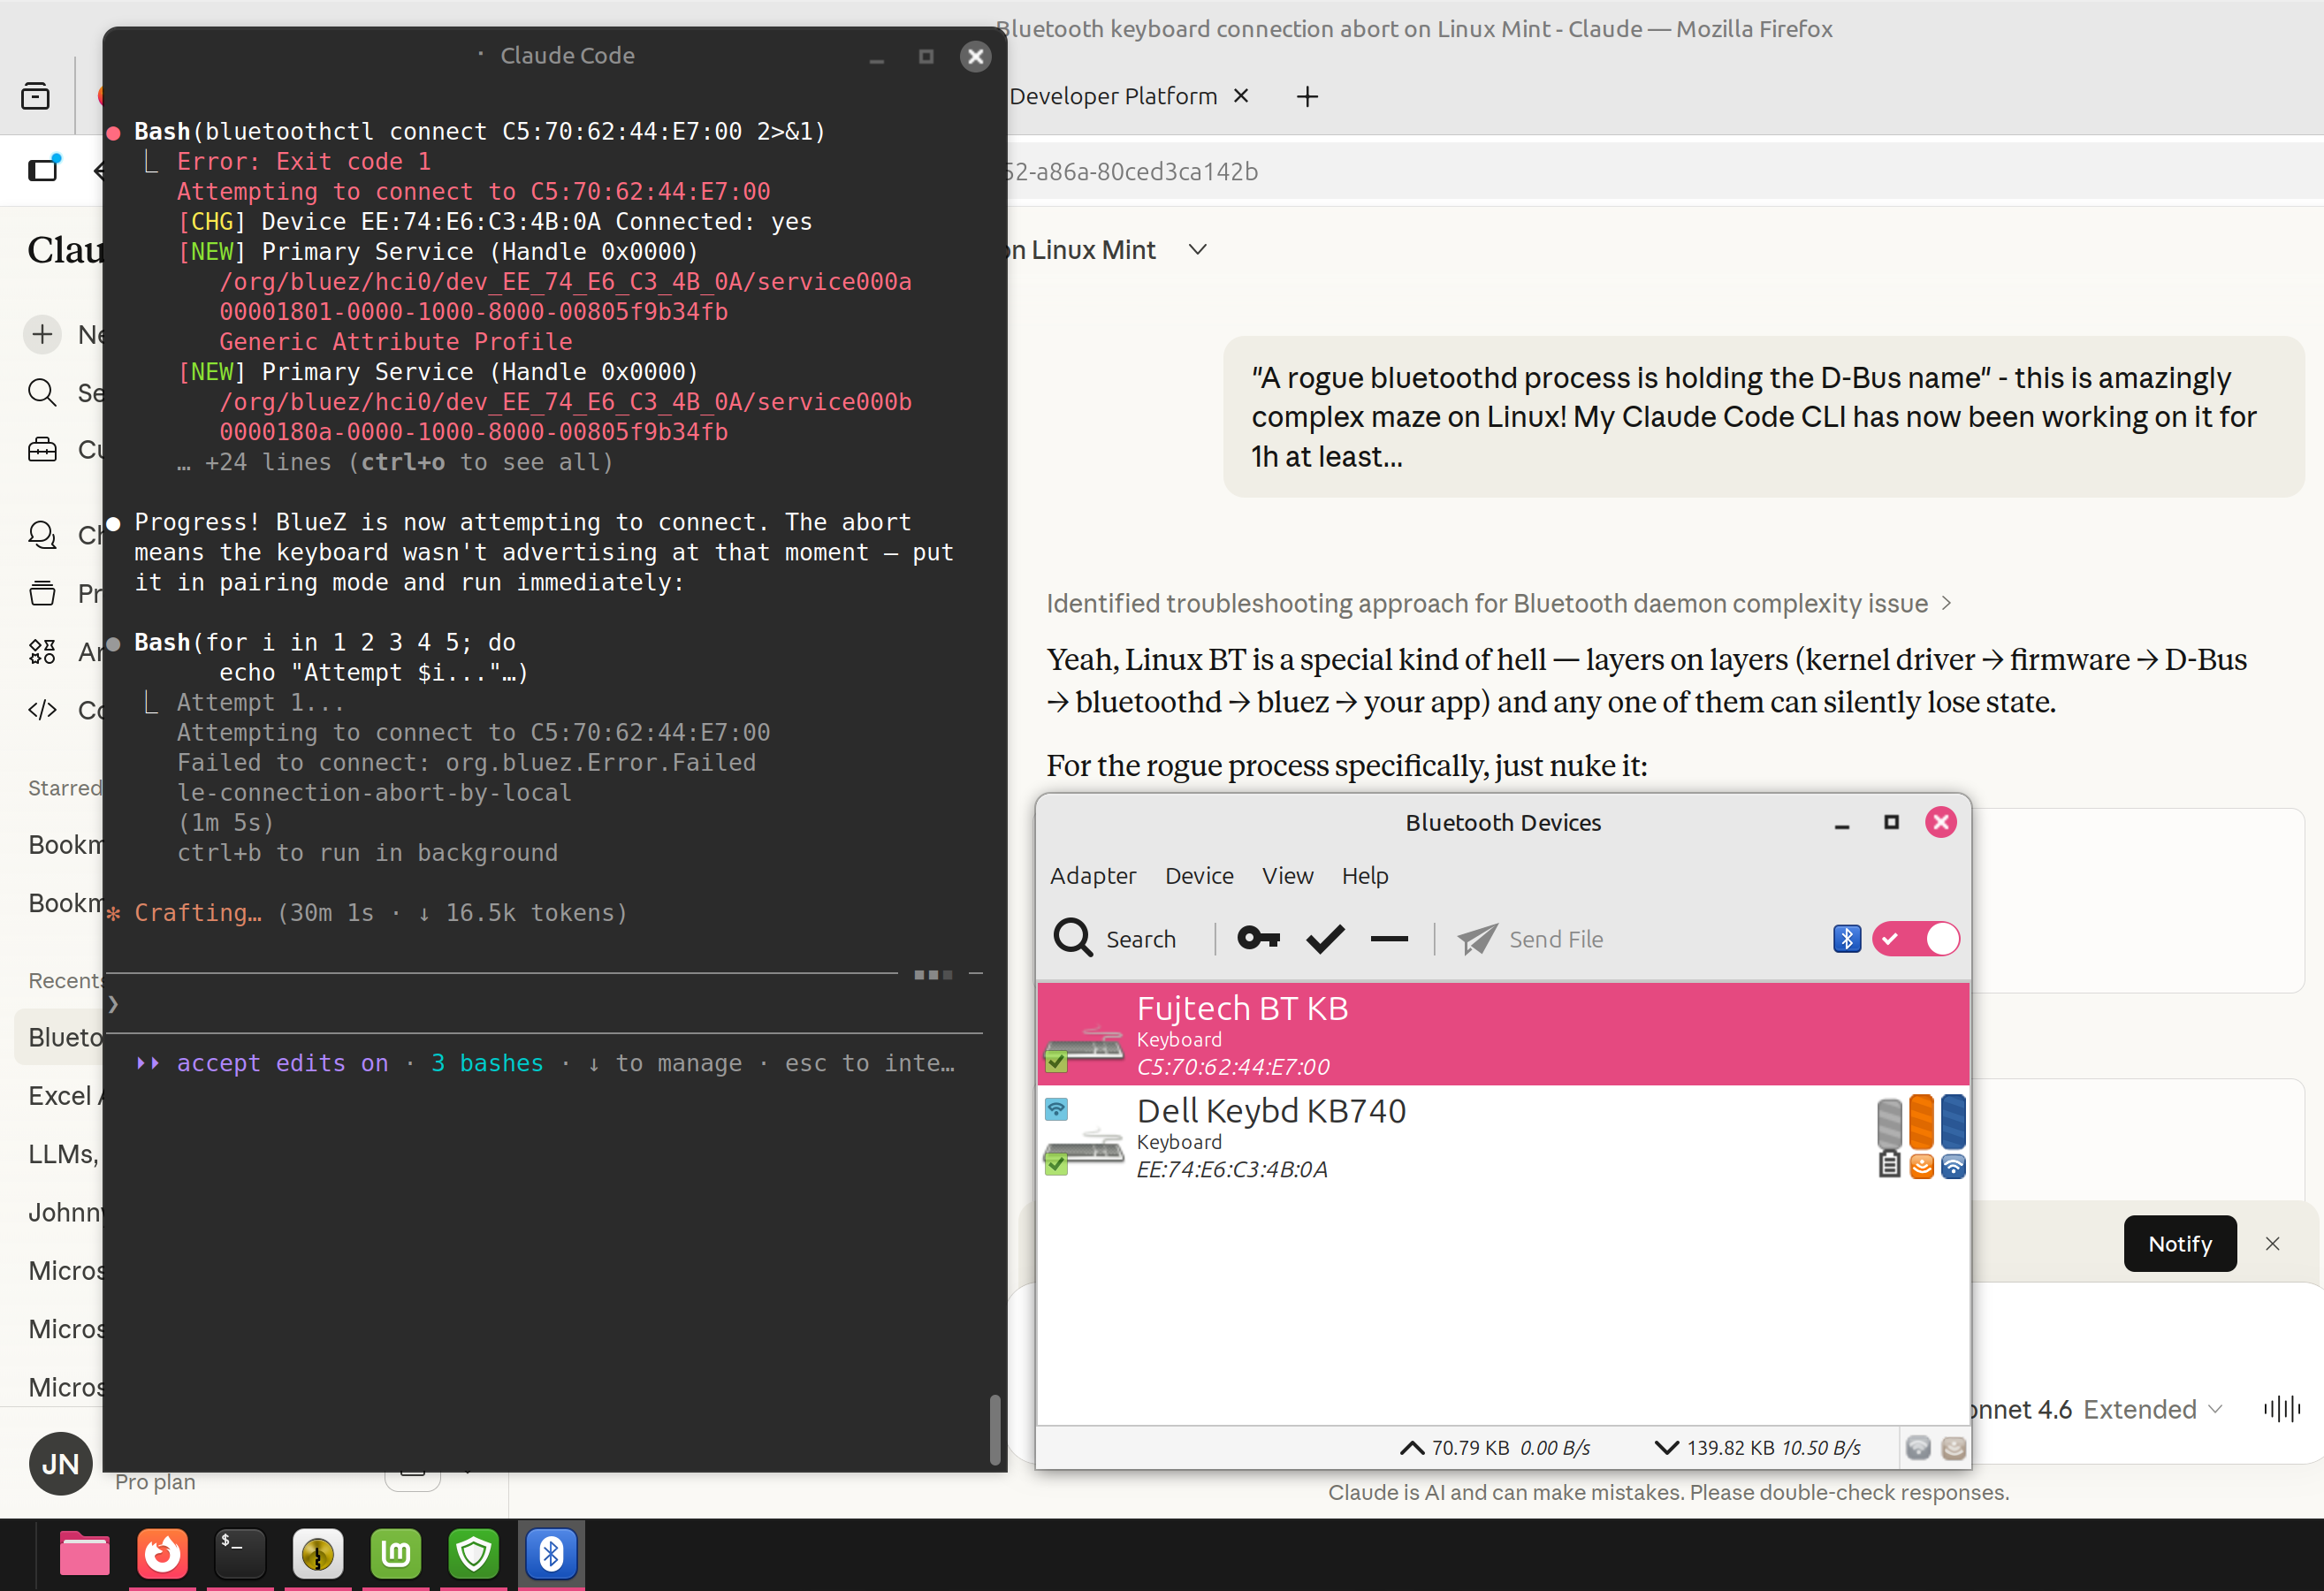Click the Notify button

pos(2179,1243)
